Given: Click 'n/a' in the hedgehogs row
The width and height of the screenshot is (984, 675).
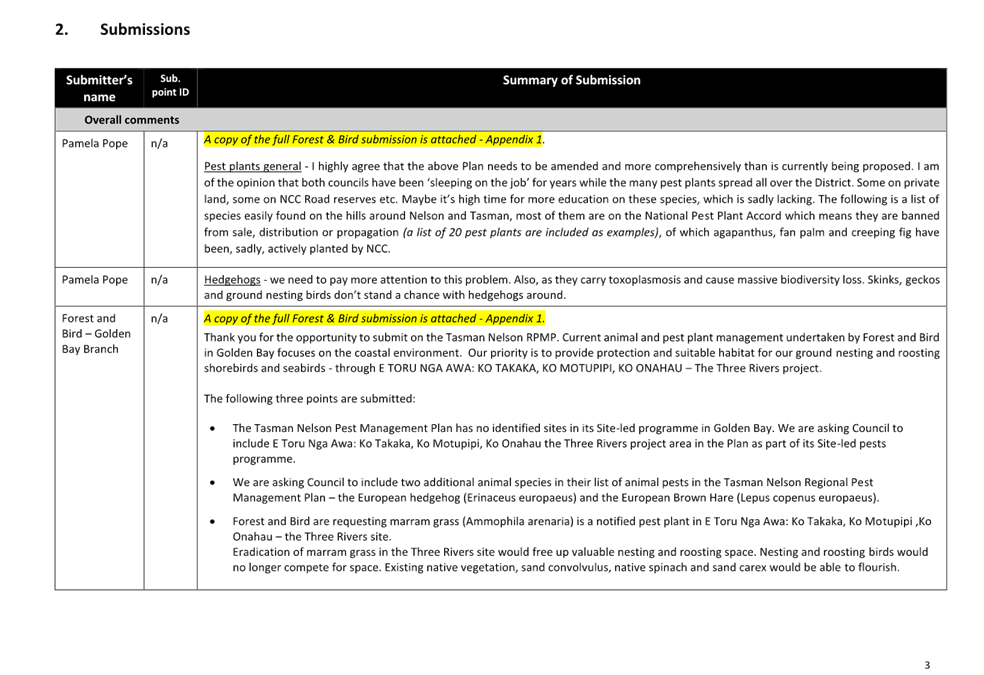Looking at the screenshot, I should coord(159,280).
